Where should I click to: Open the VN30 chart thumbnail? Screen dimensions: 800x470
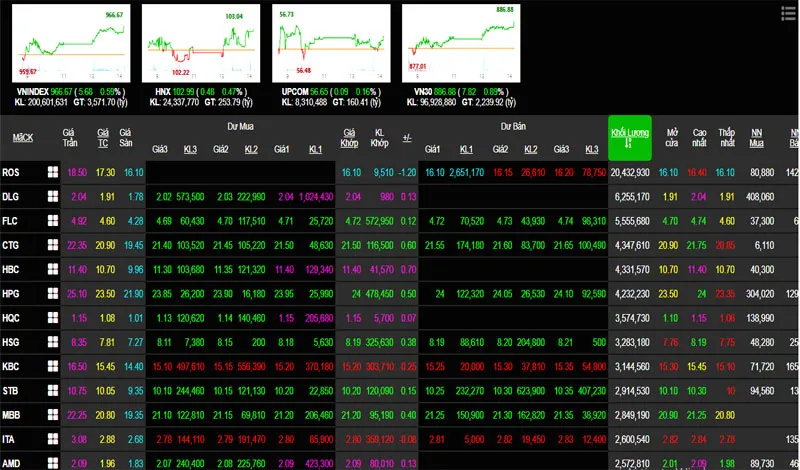461,43
